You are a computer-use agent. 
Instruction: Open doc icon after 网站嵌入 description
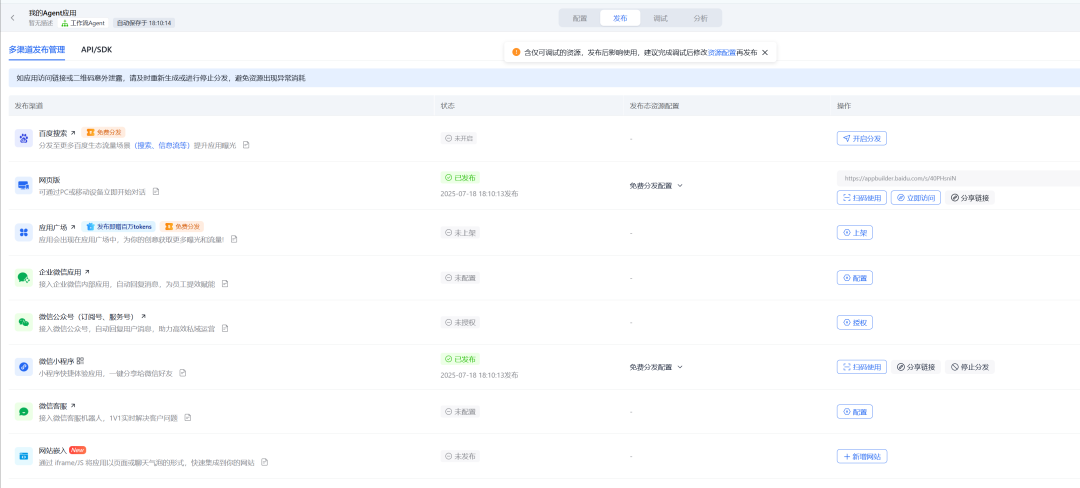tap(264, 463)
